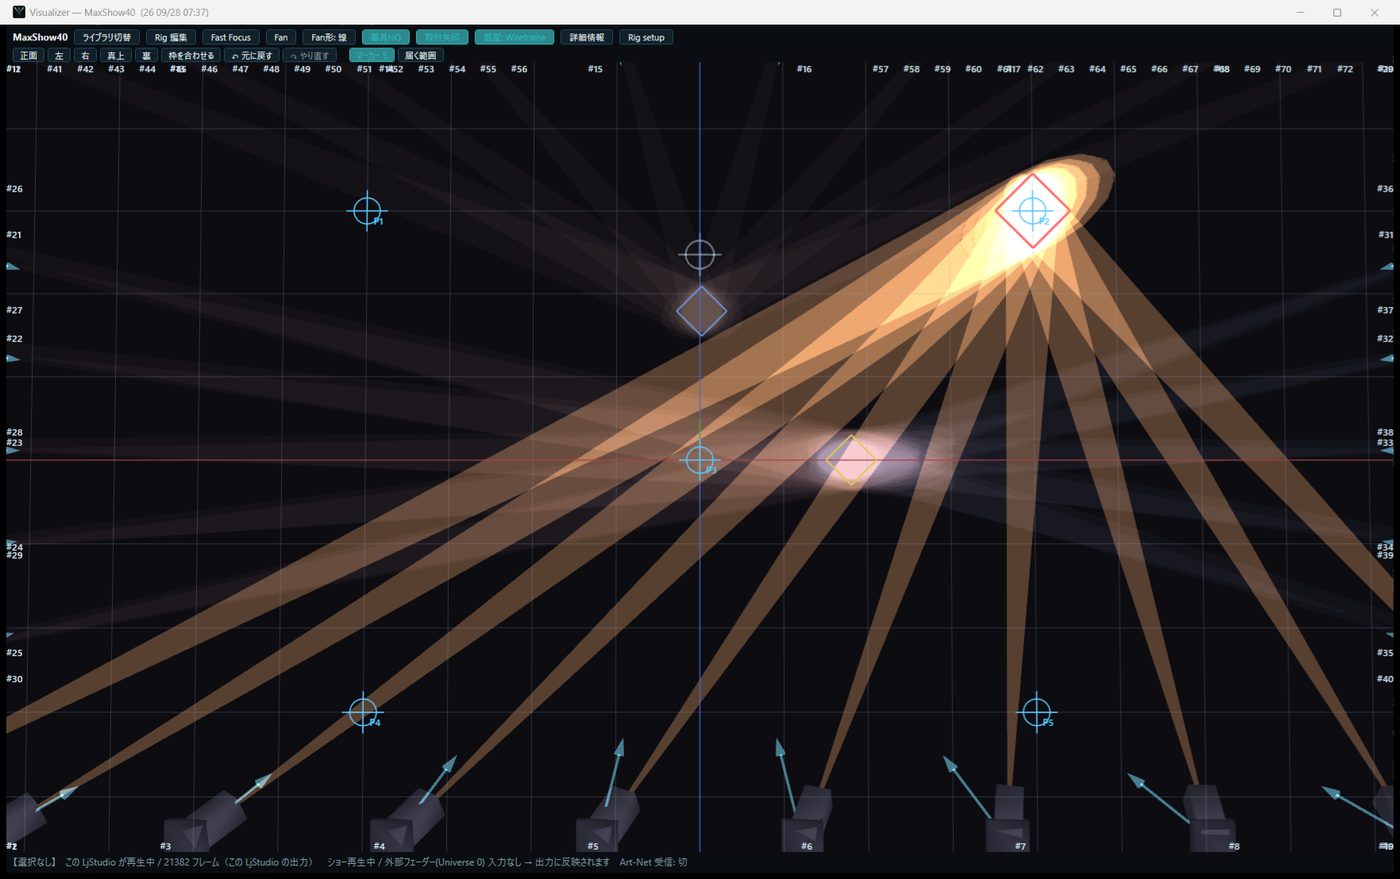Toggle the 部屋: Wireframe room mode
Viewport: 1400px width, 879px height.
pyautogui.click(x=514, y=37)
